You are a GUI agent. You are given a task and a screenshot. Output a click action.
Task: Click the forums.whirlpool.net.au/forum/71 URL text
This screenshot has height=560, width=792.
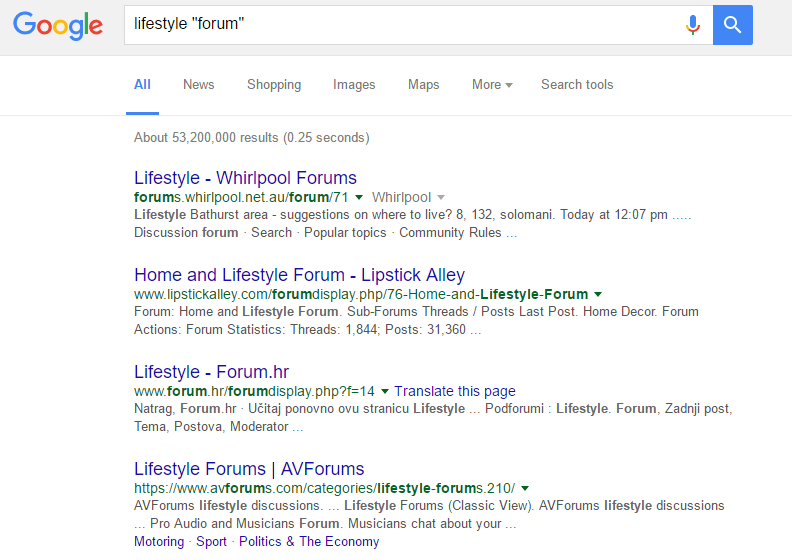[241, 197]
